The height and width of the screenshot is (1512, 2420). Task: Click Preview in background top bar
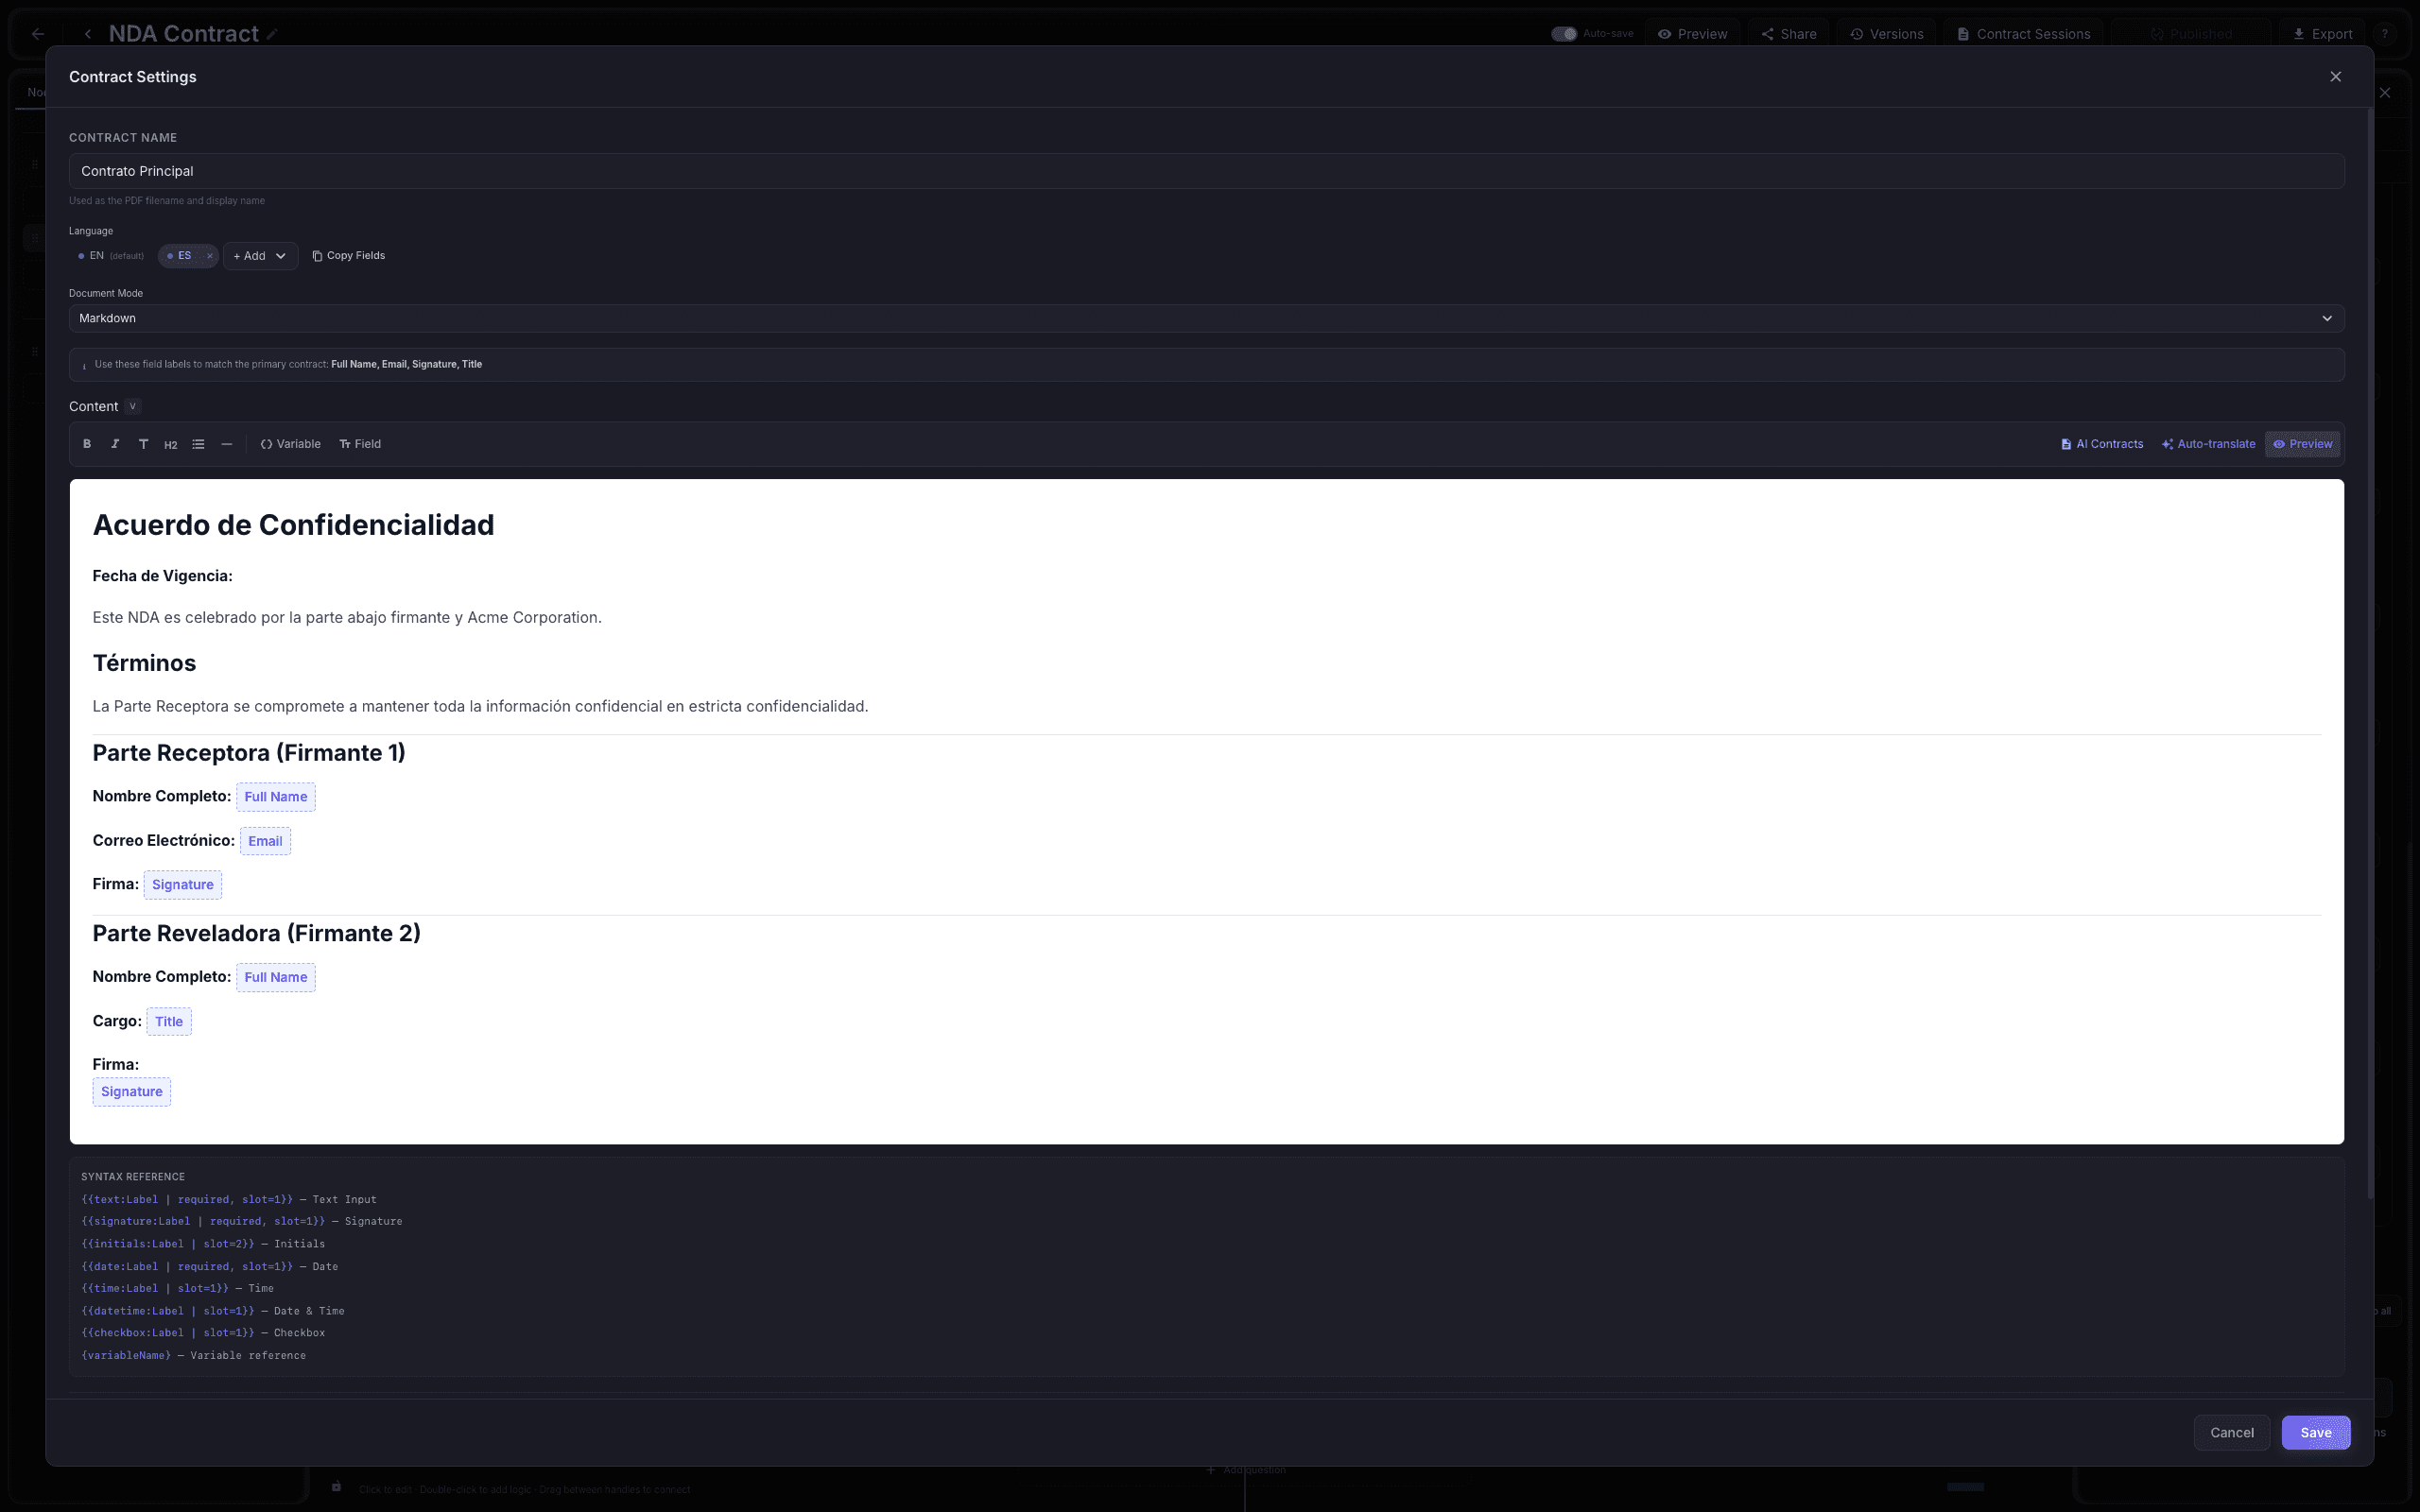click(x=1692, y=34)
